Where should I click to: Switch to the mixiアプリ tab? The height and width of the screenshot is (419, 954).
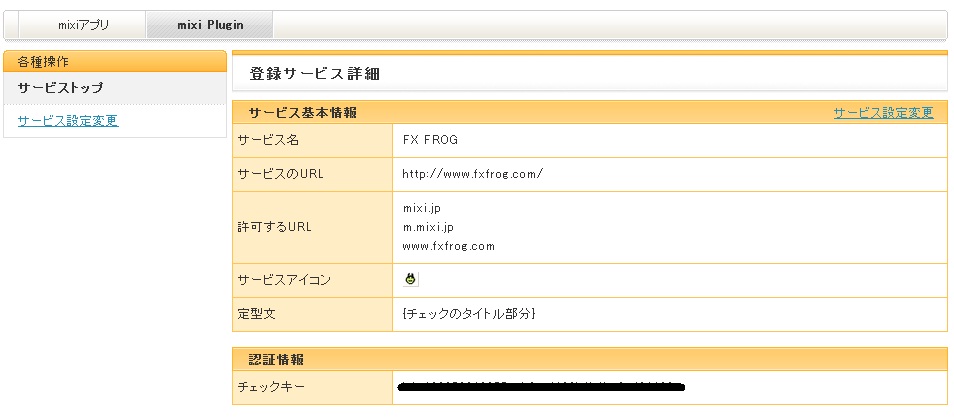(84, 25)
